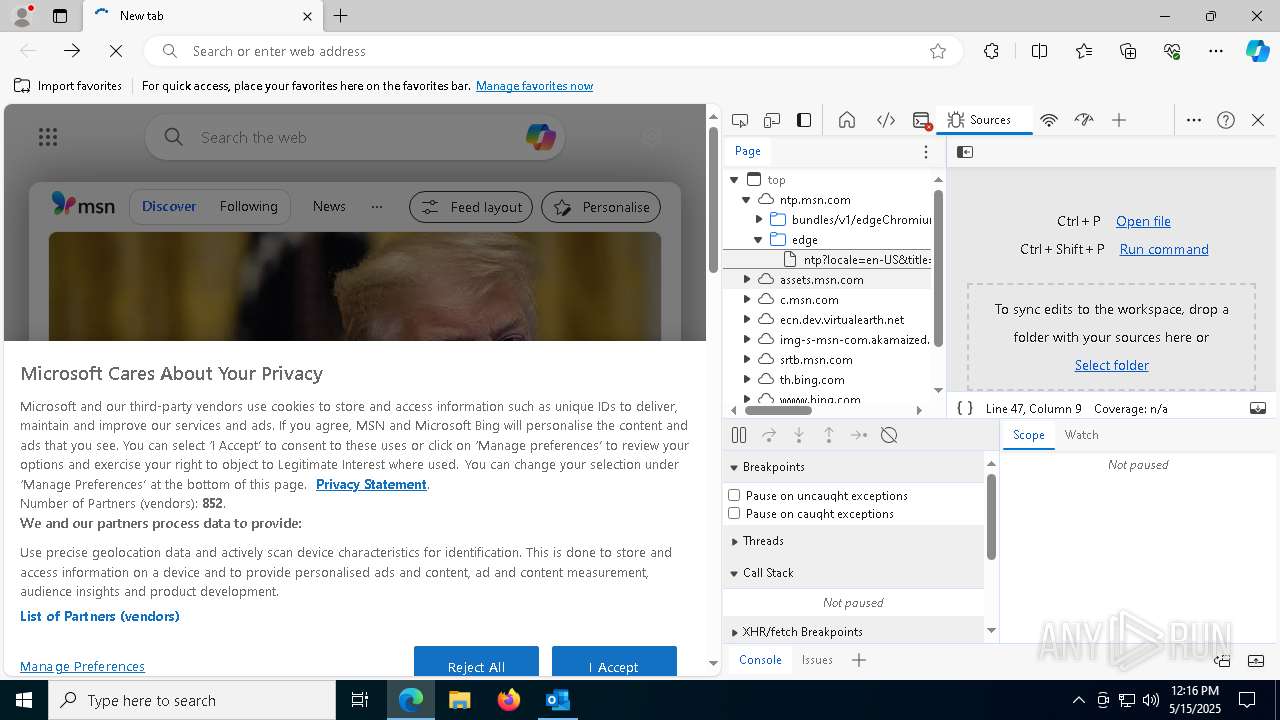Open Customize and control DevTools ellipsis
Viewport: 1280px width, 720px height.
[x=1194, y=120]
